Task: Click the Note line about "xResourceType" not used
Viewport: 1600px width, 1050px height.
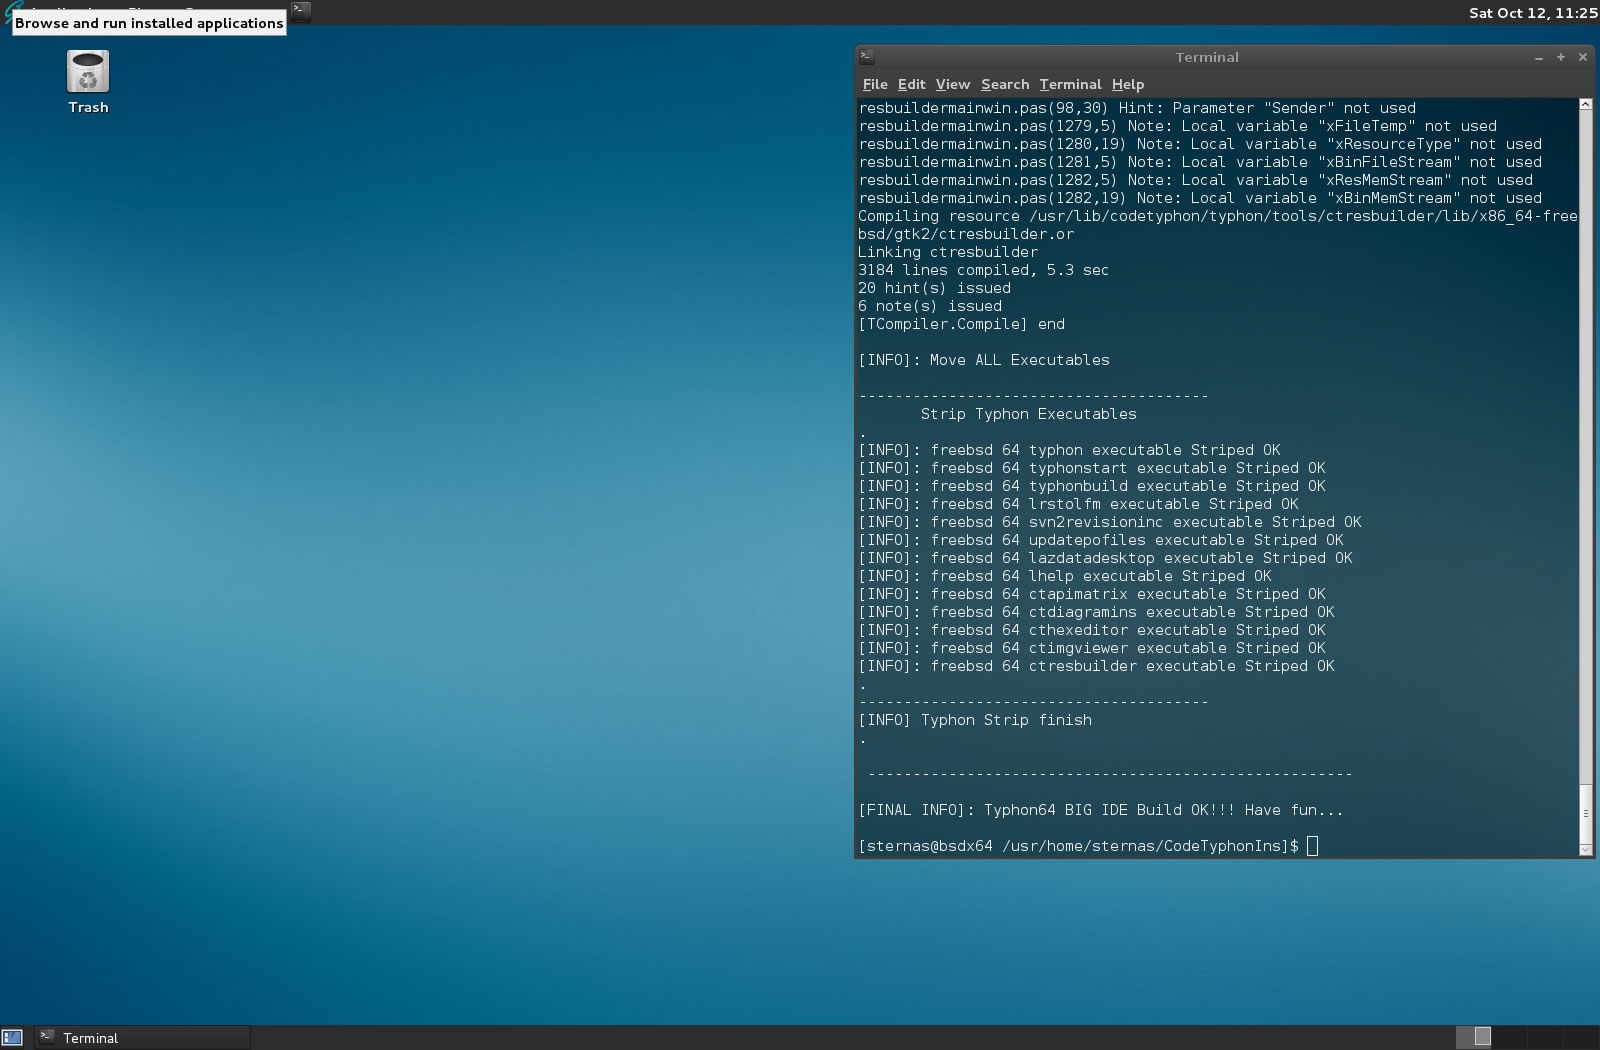Action: click(1200, 144)
